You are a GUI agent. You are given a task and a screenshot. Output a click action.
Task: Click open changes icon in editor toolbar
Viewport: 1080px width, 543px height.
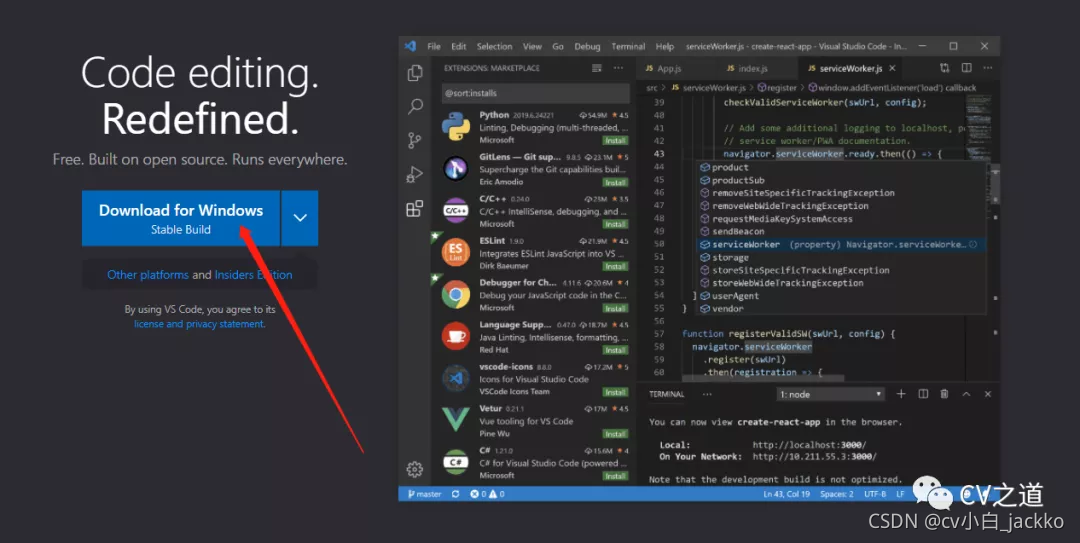pyautogui.click(x=944, y=68)
